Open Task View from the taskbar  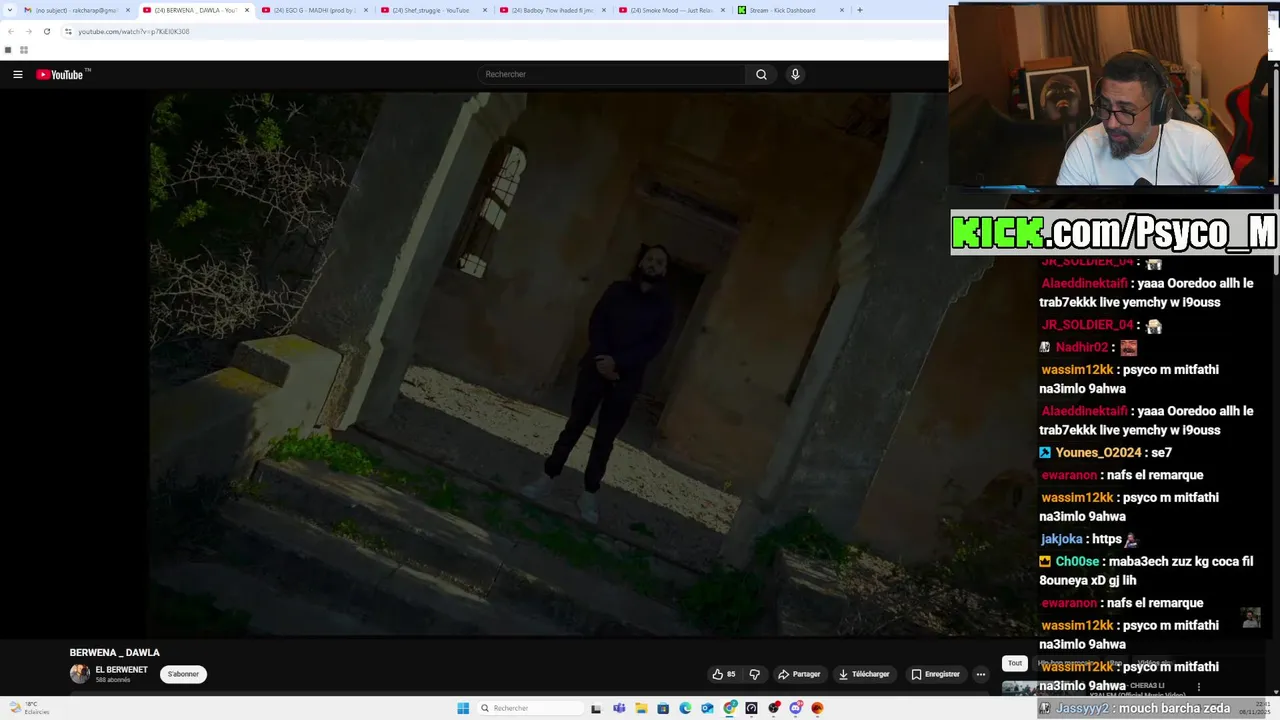596,708
